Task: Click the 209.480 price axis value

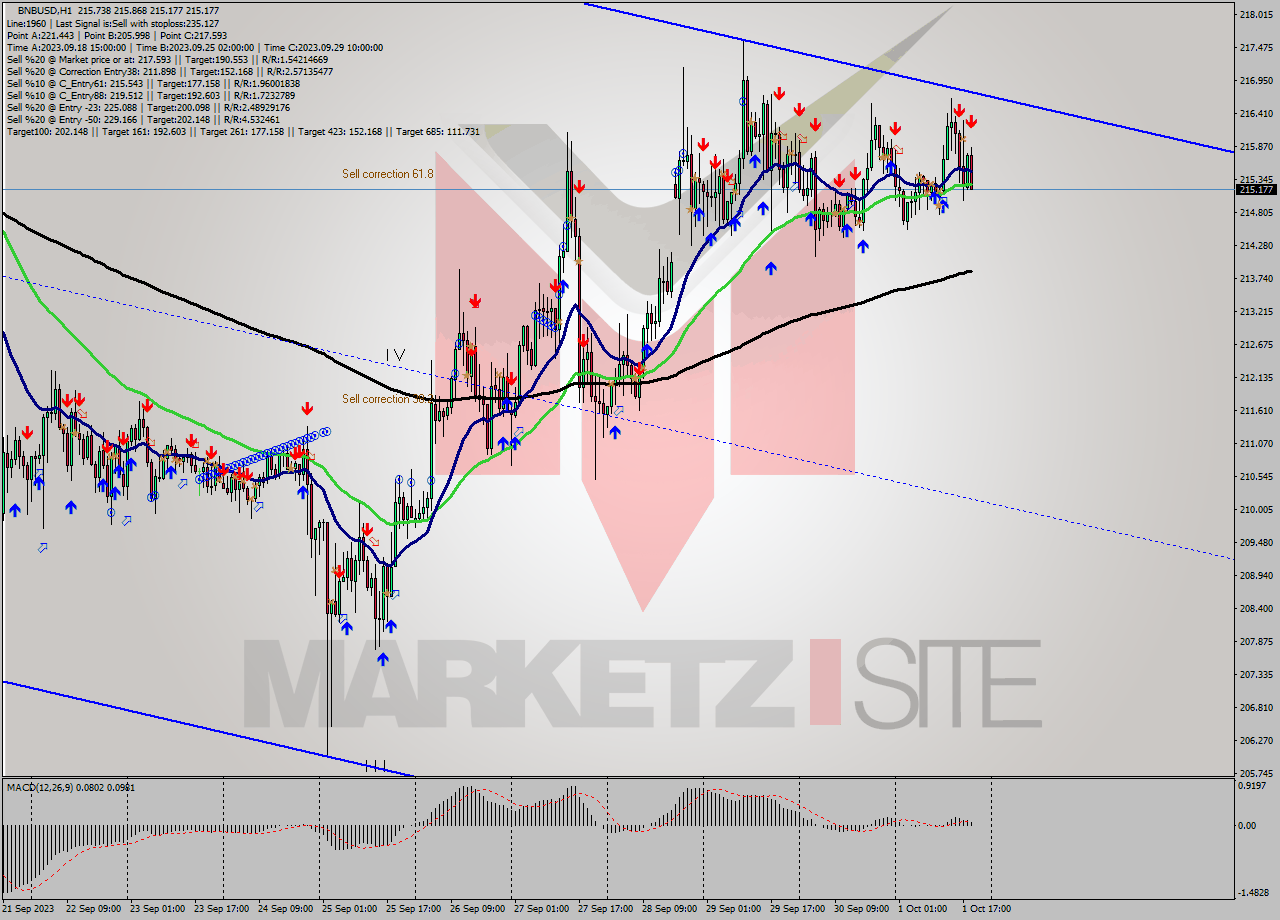Action: pos(1256,543)
